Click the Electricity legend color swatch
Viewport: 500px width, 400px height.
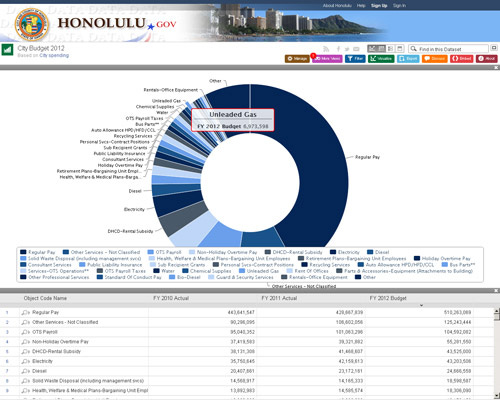tap(333, 252)
